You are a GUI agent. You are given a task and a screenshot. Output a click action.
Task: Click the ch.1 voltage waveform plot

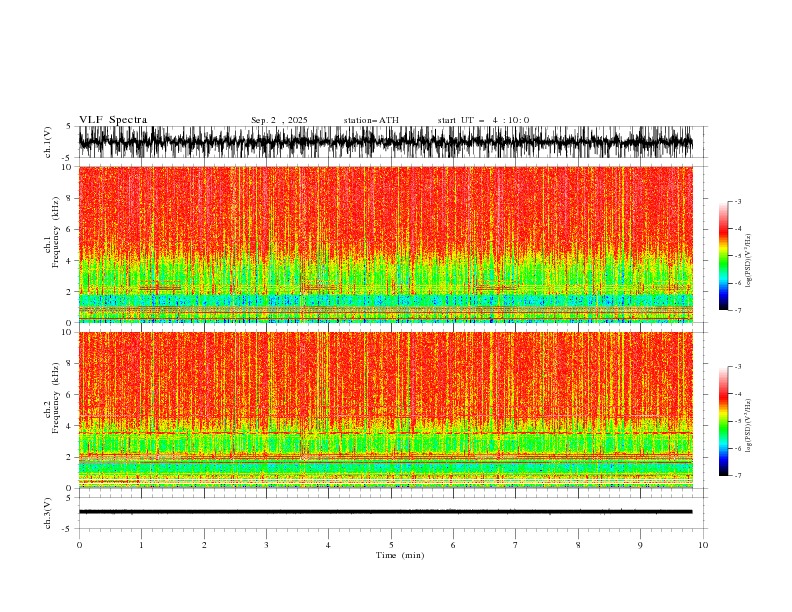(385, 142)
